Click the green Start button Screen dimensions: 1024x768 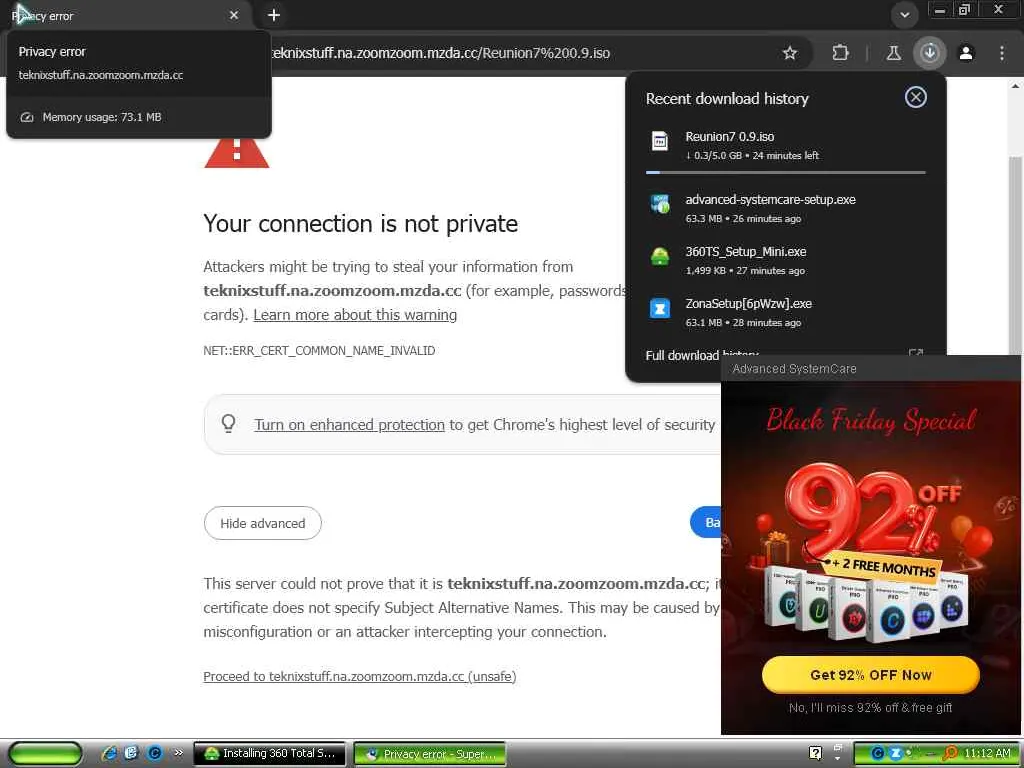tap(45, 754)
